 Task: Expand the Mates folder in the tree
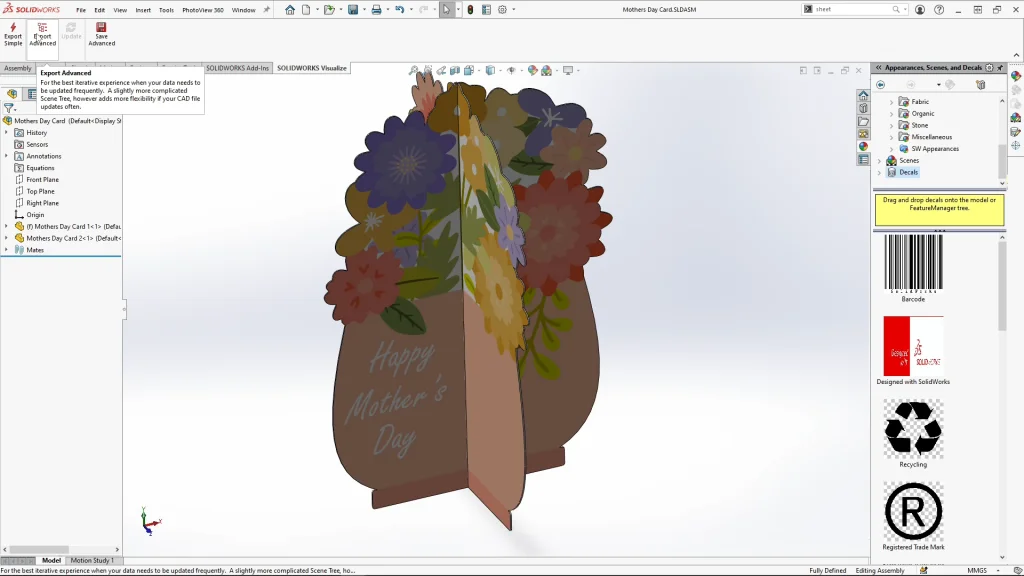tap(6, 250)
